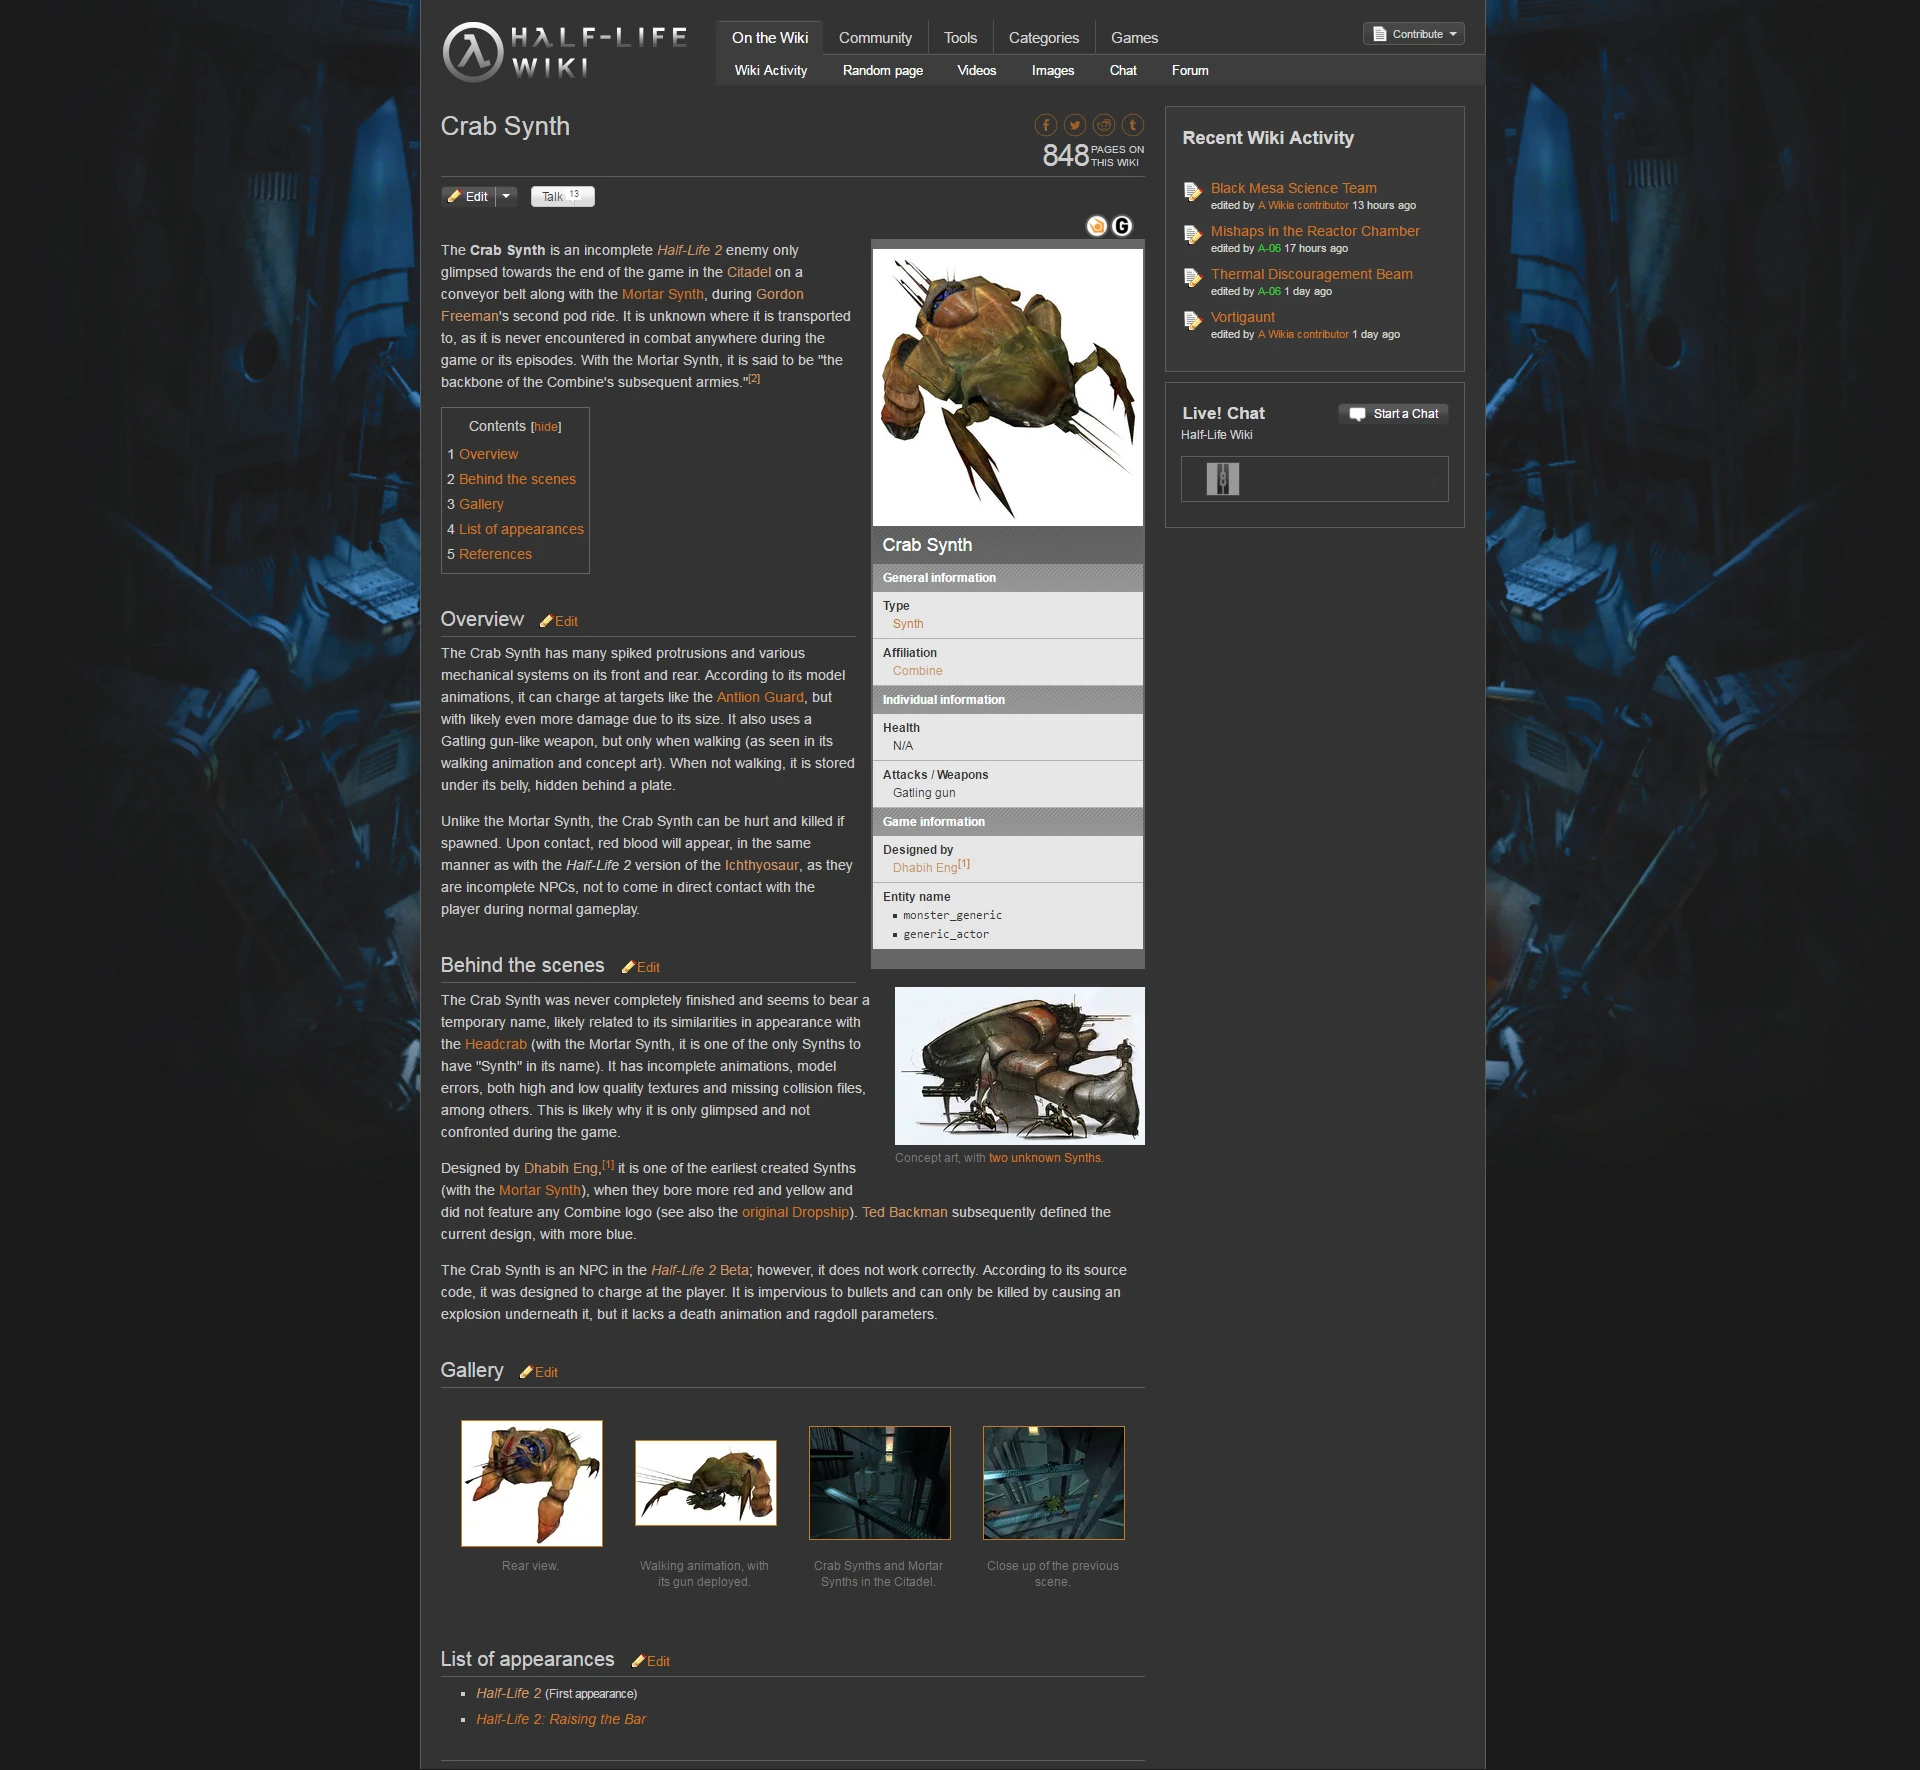Open the Black Mesa Science Team activity link
This screenshot has width=1920, height=1770.
click(1293, 188)
